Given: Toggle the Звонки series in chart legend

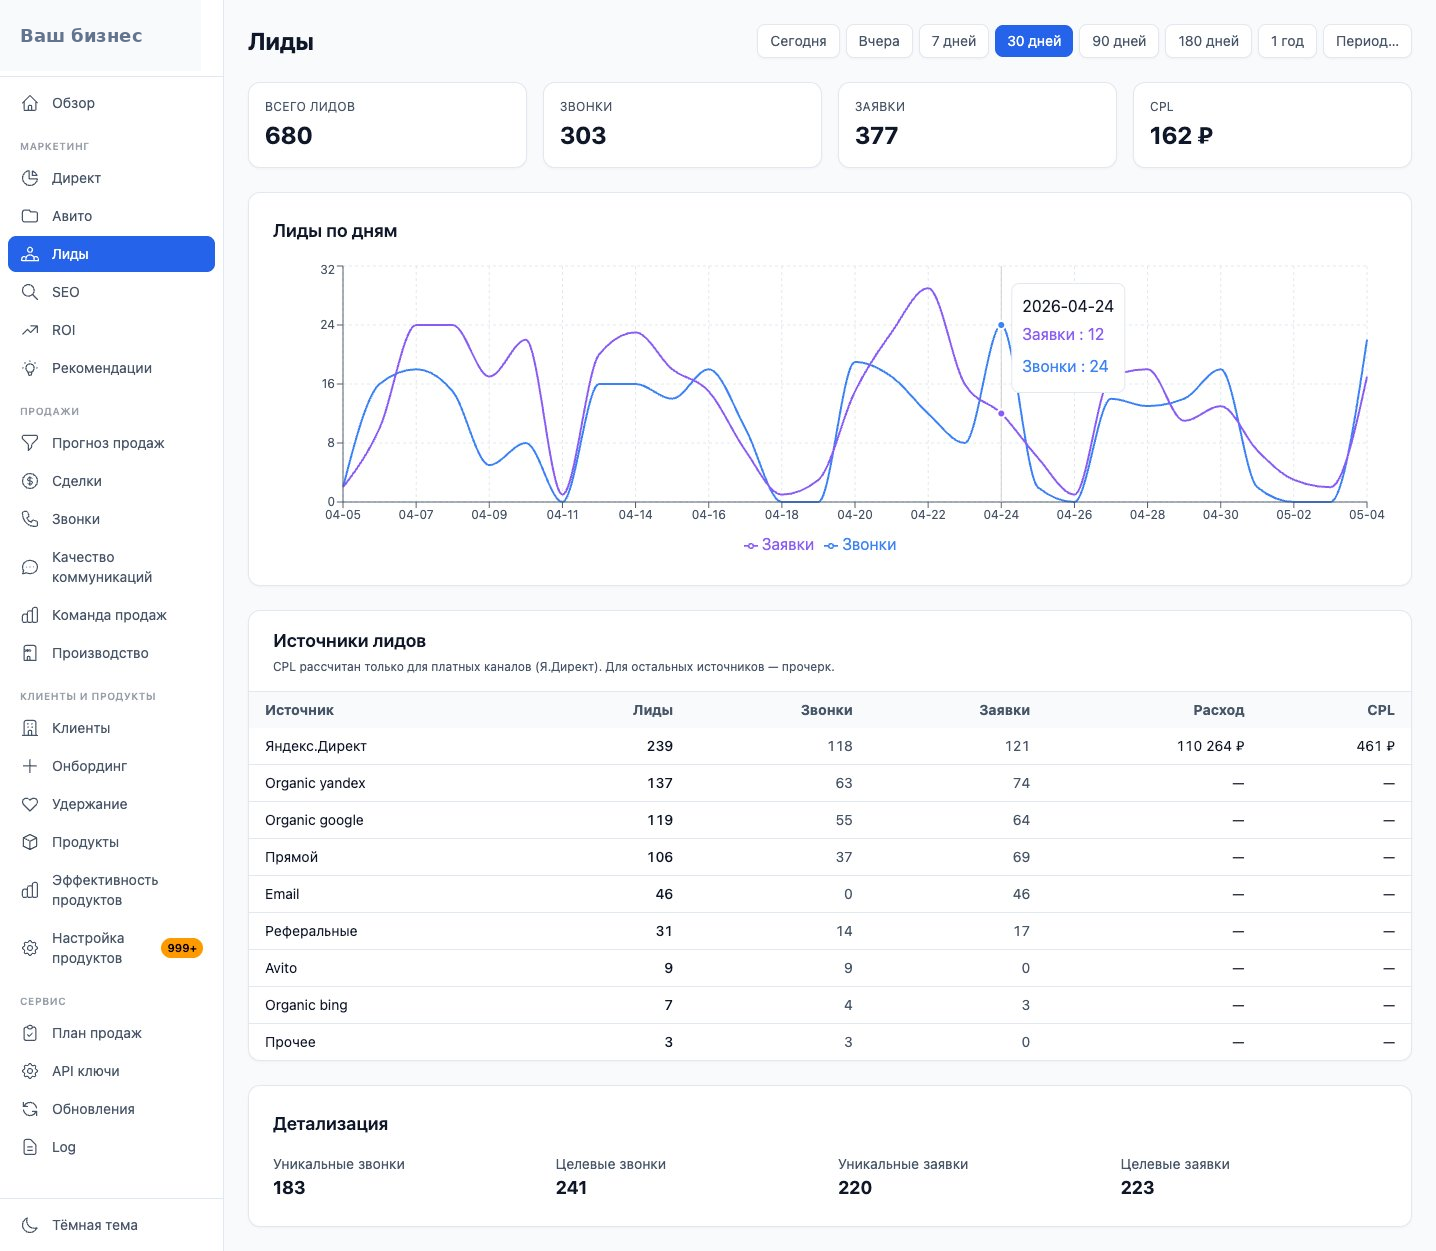Looking at the screenshot, I should (x=860, y=545).
